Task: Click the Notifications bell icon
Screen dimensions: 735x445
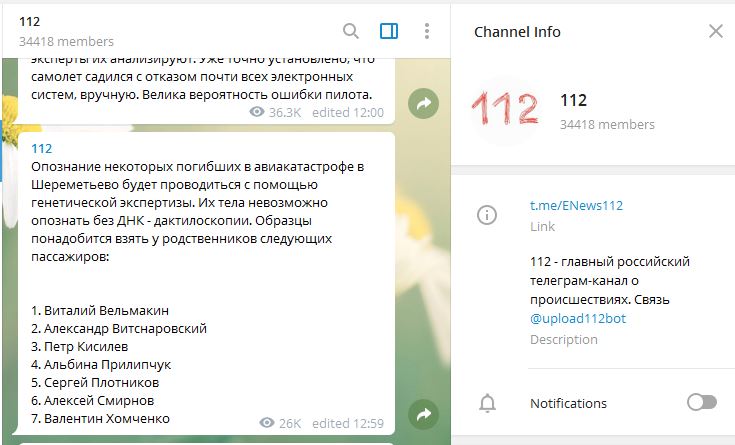Action: click(488, 403)
